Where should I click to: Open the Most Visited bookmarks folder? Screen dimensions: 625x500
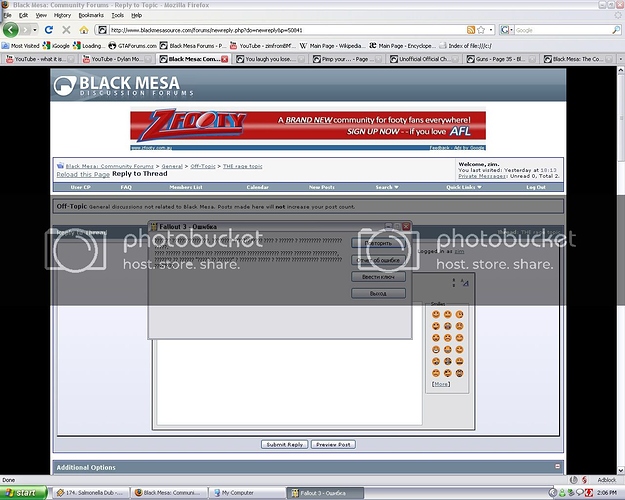[21, 46]
